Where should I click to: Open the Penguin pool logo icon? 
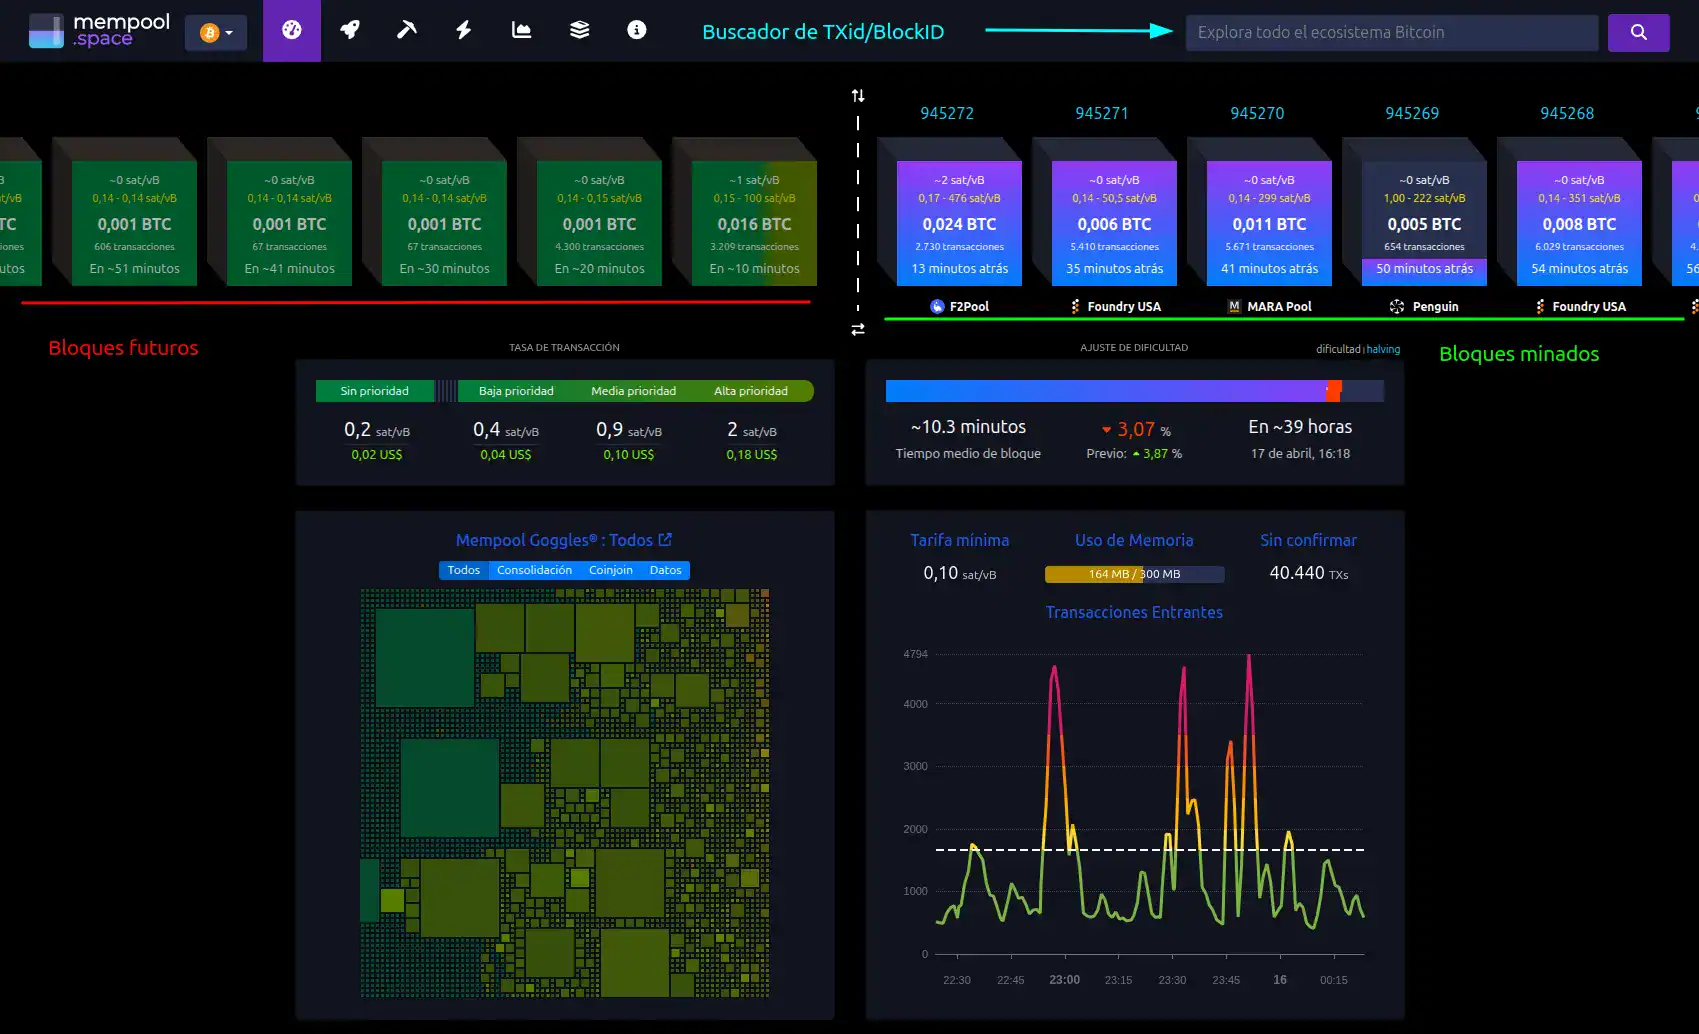pyautogui.click(x=1397, y=306)
